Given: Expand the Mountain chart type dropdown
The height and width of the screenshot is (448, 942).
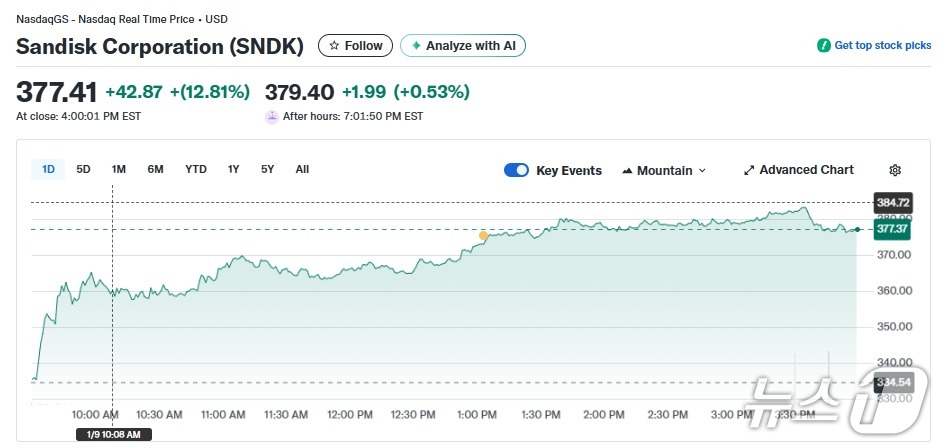Looking at the screenshot, I should pyautogui.click(x=702, y=171).
